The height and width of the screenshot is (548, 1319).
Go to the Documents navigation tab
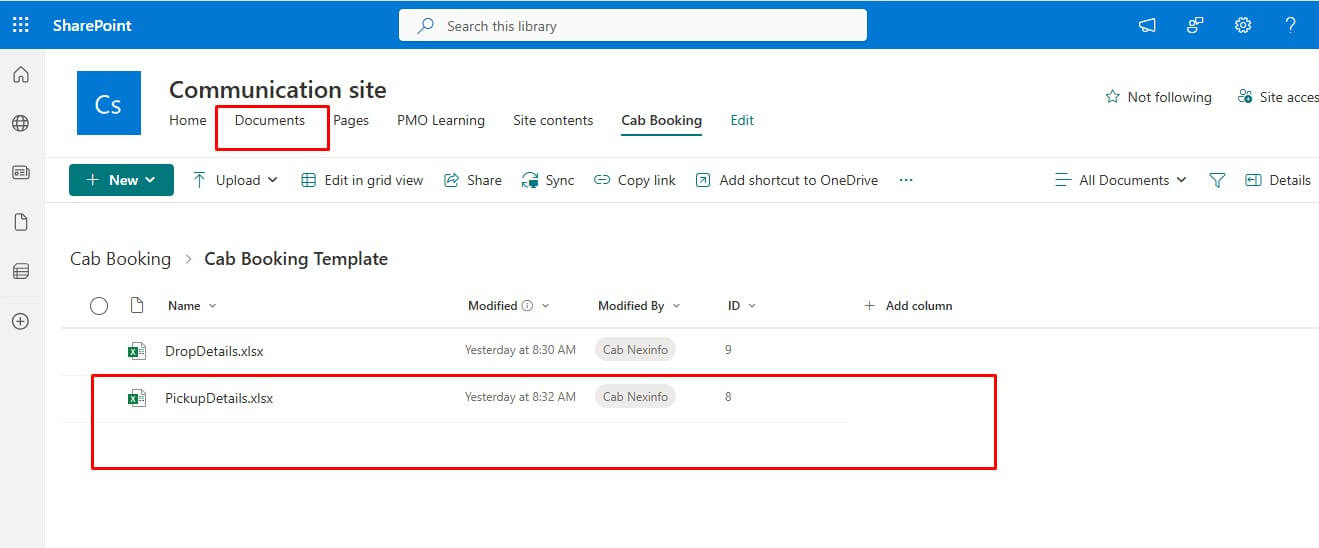pos(269,120)
